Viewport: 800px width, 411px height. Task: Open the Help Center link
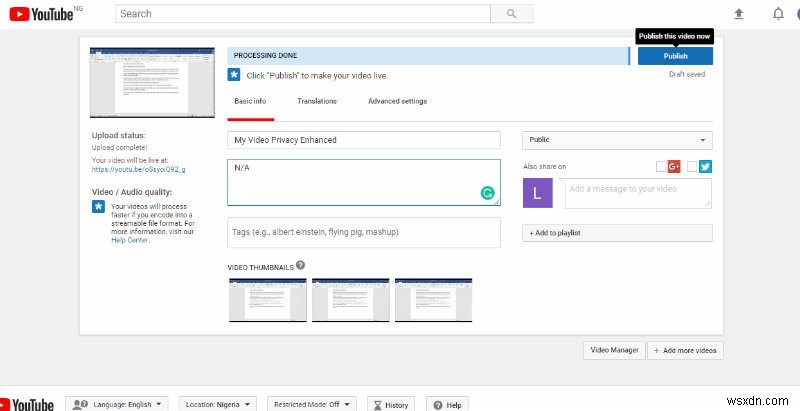130,240
